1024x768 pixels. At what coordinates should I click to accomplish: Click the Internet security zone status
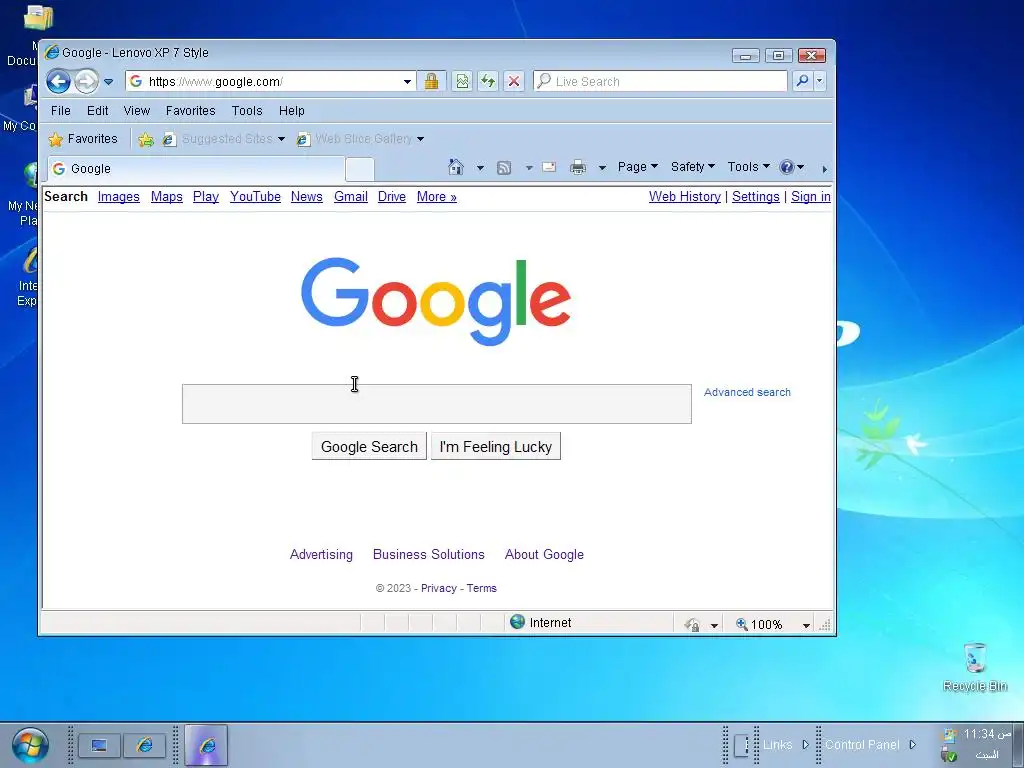541,622
